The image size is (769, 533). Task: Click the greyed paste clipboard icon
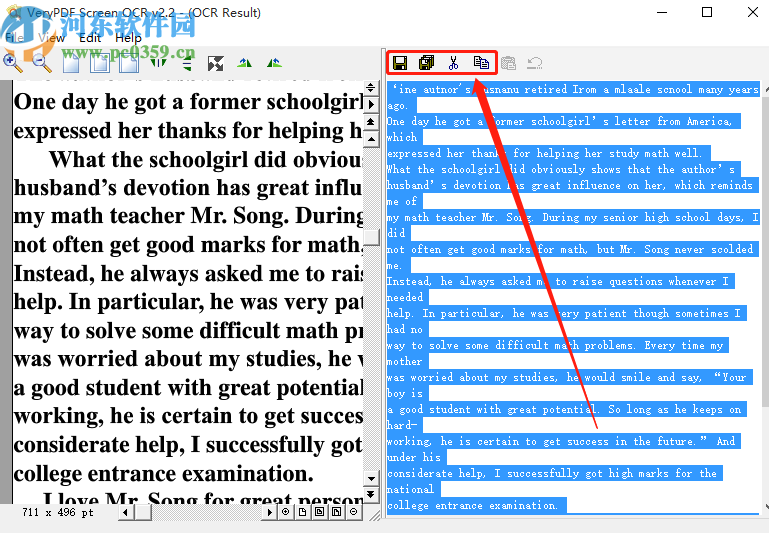tap(509, 63)
